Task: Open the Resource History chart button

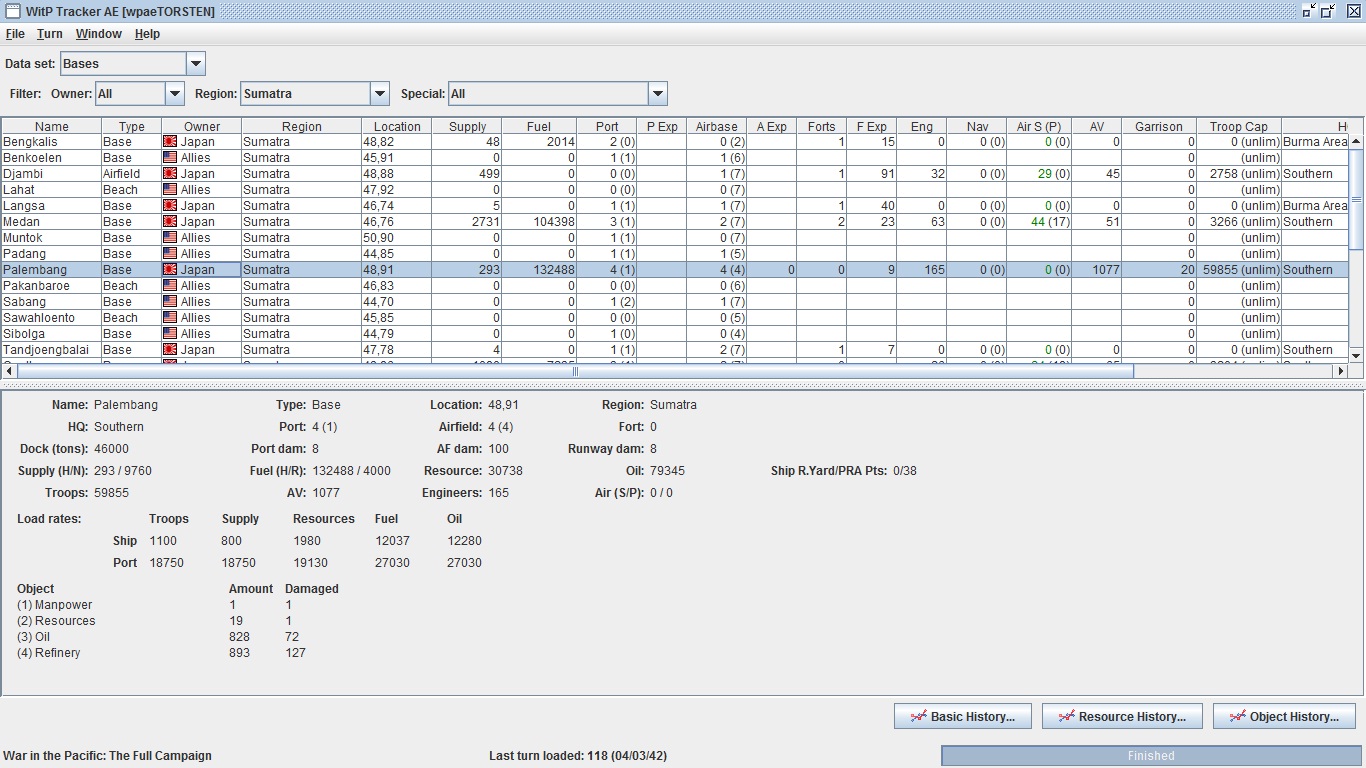Action: coord(1122,716)
